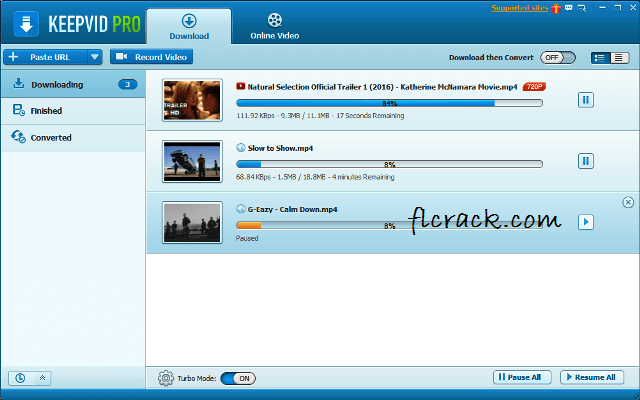Click the Converted section icon
This screenshot has width=640, height=400.
coord(18,137)
